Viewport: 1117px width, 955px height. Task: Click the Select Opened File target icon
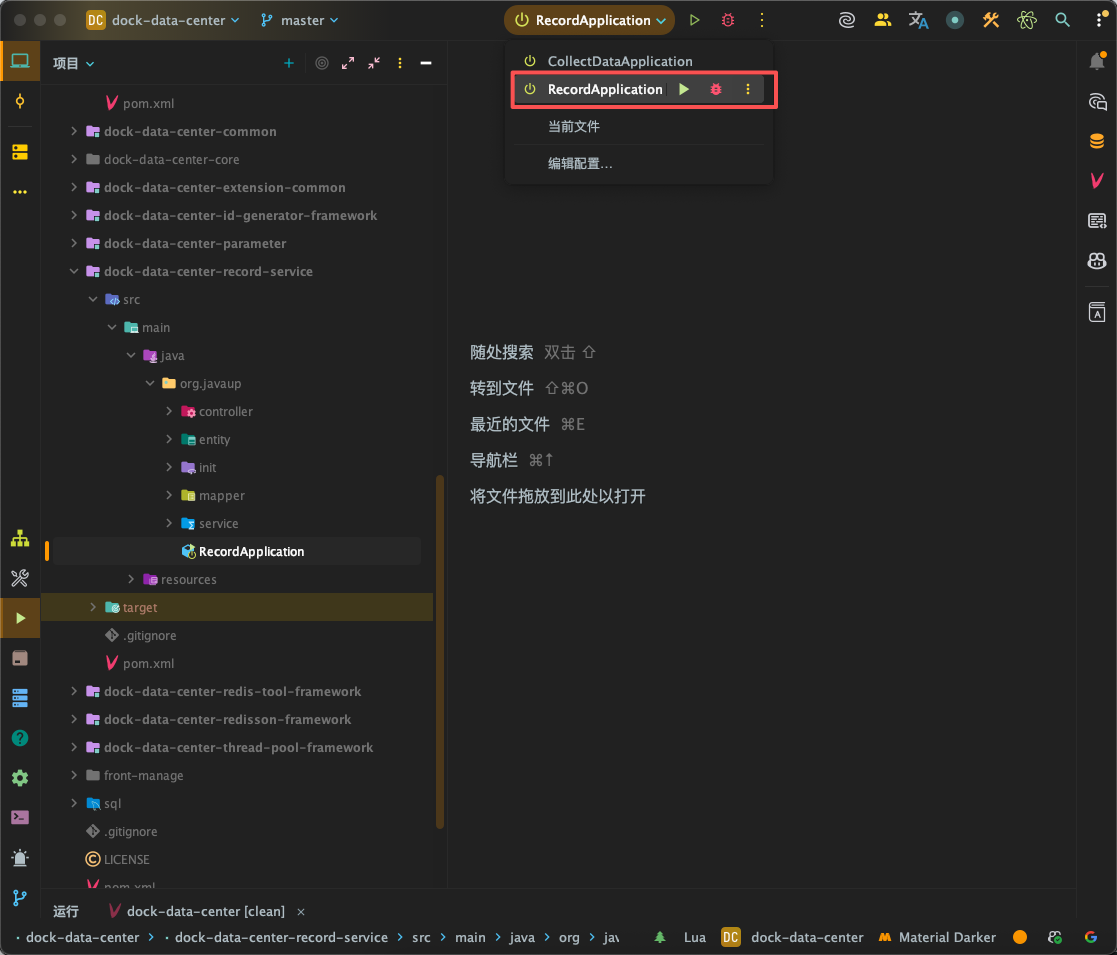tap(322, 63)
